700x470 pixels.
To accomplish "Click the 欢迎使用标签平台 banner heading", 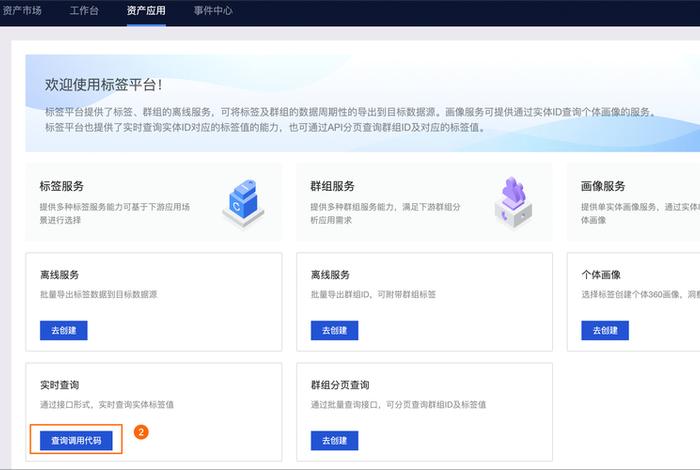I will click(x=104, y=85).
